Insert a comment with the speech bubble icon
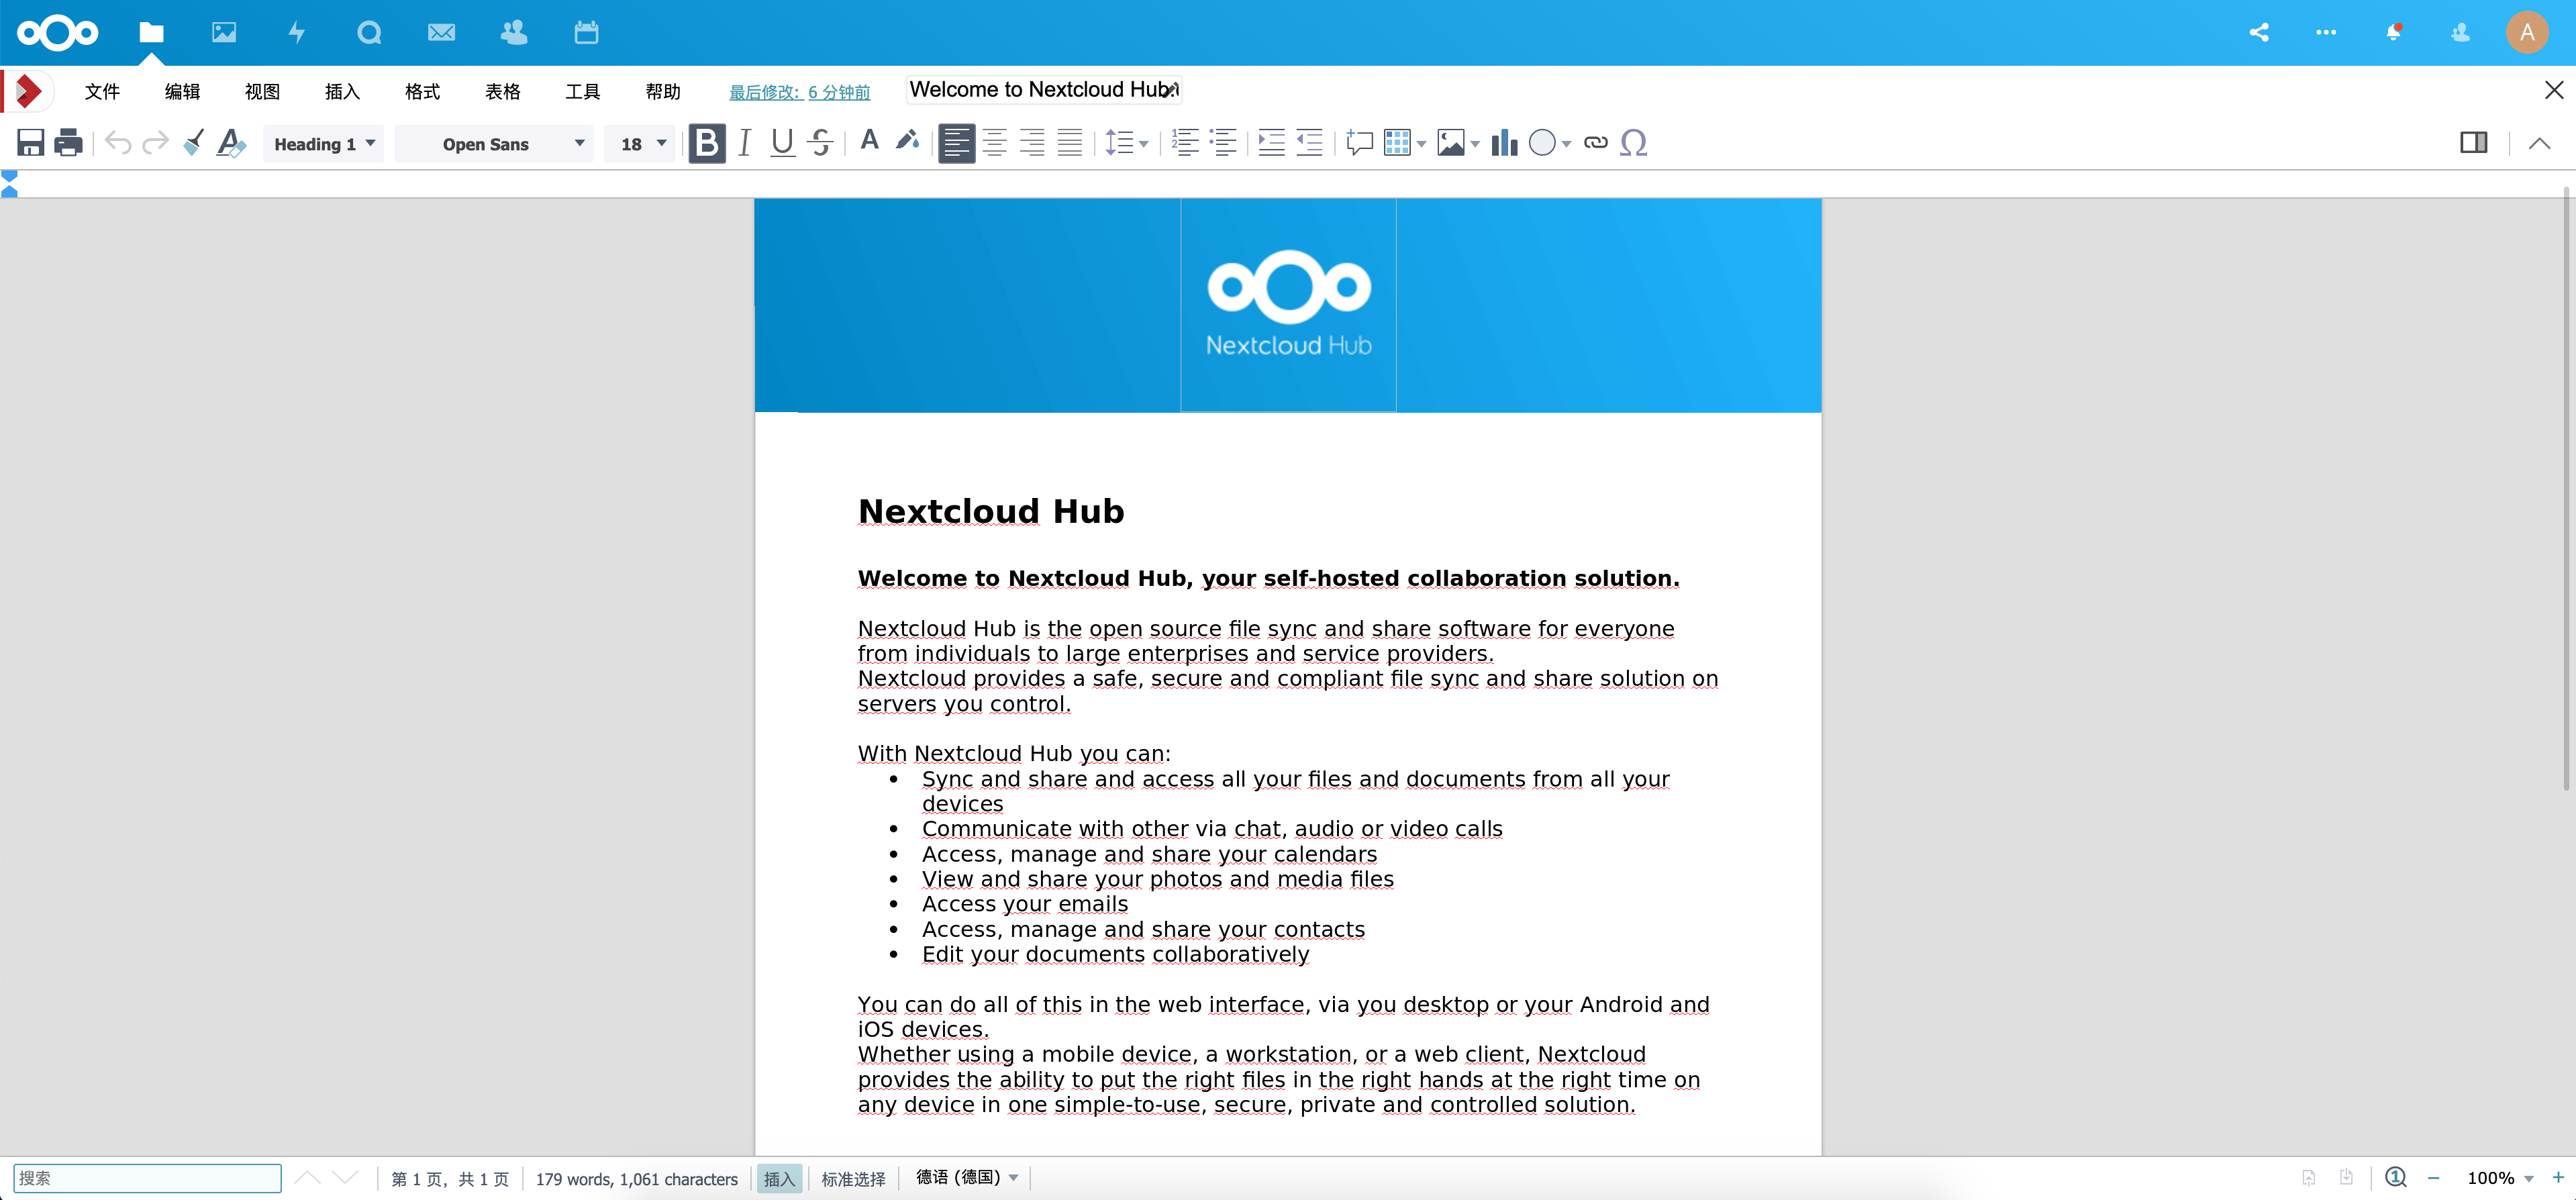Image resolution: width=2576 pixels, height=1200 pixels. 1359,143
